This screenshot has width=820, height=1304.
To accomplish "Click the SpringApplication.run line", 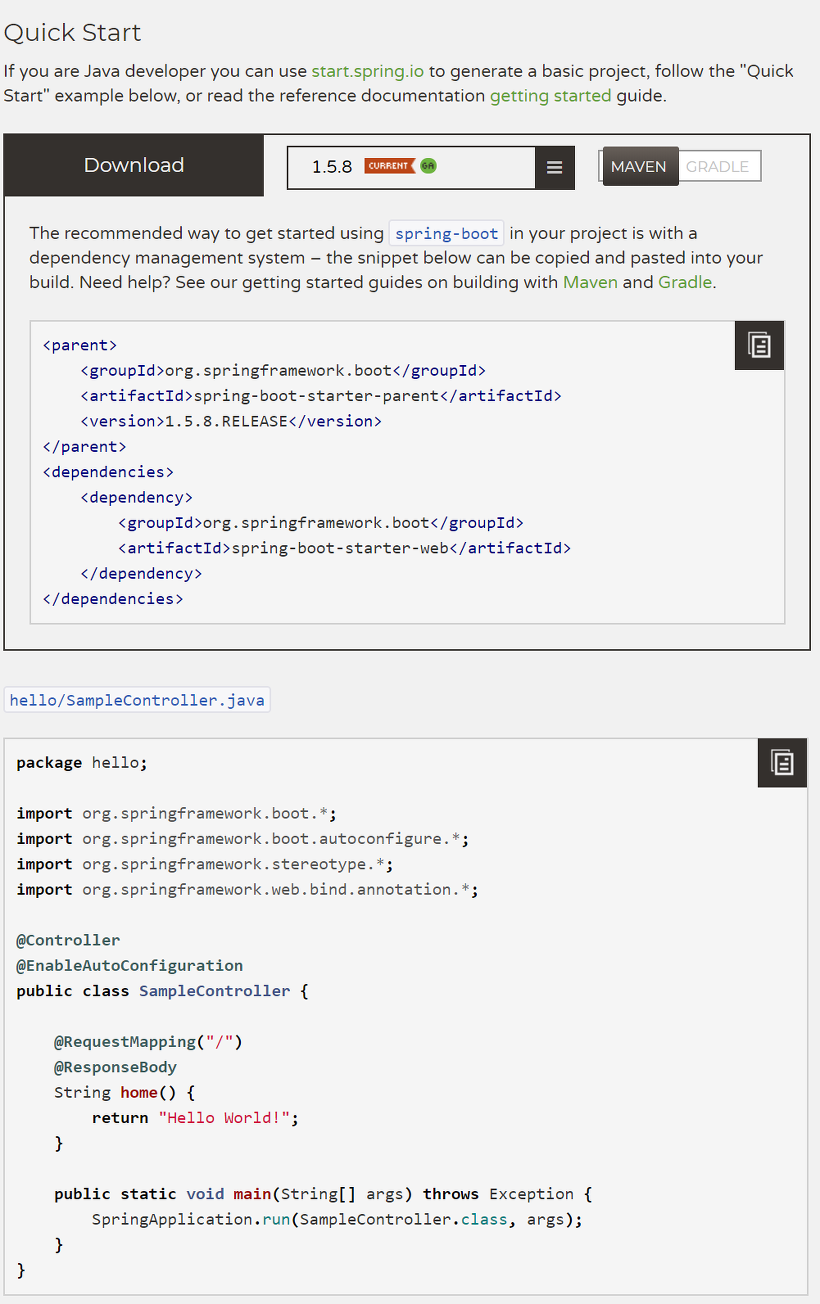I will point(337,1220).
